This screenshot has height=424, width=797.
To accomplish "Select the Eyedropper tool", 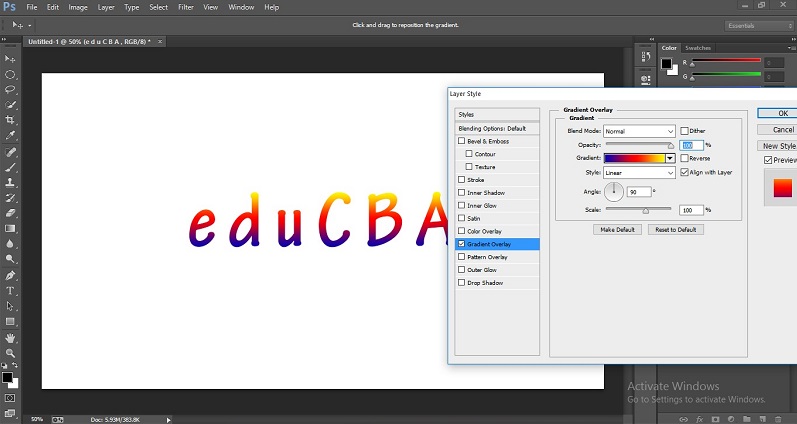I will click(10, 135).
